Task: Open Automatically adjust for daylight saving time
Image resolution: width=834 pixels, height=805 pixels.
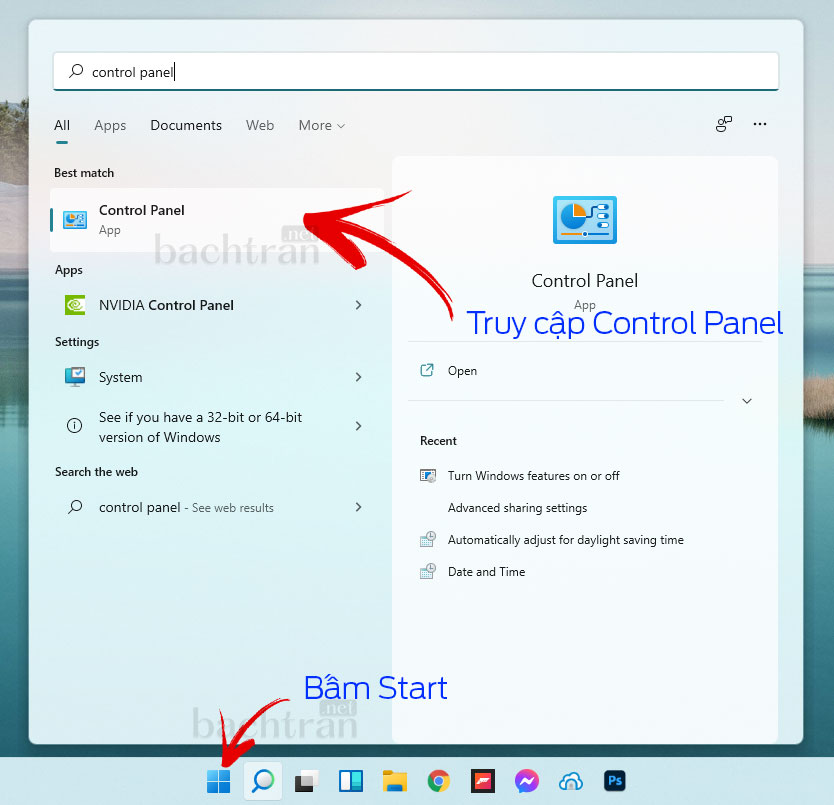Action: [x=565, y=540]
